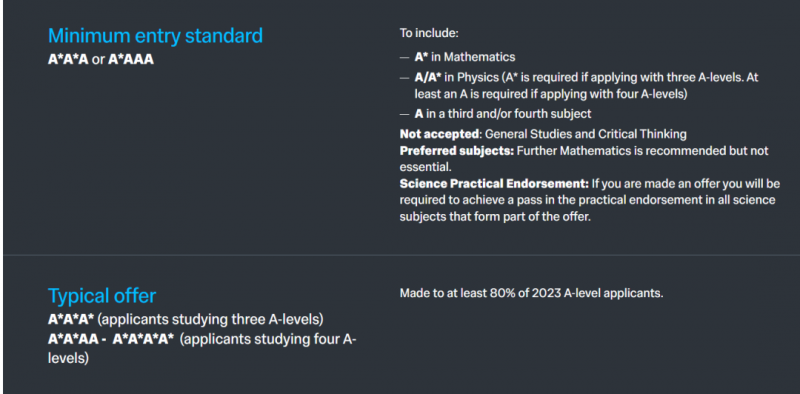Click the 'Typical offer' heading
The height and width of the screenshot is (394, 800).
tap(102, 296)
